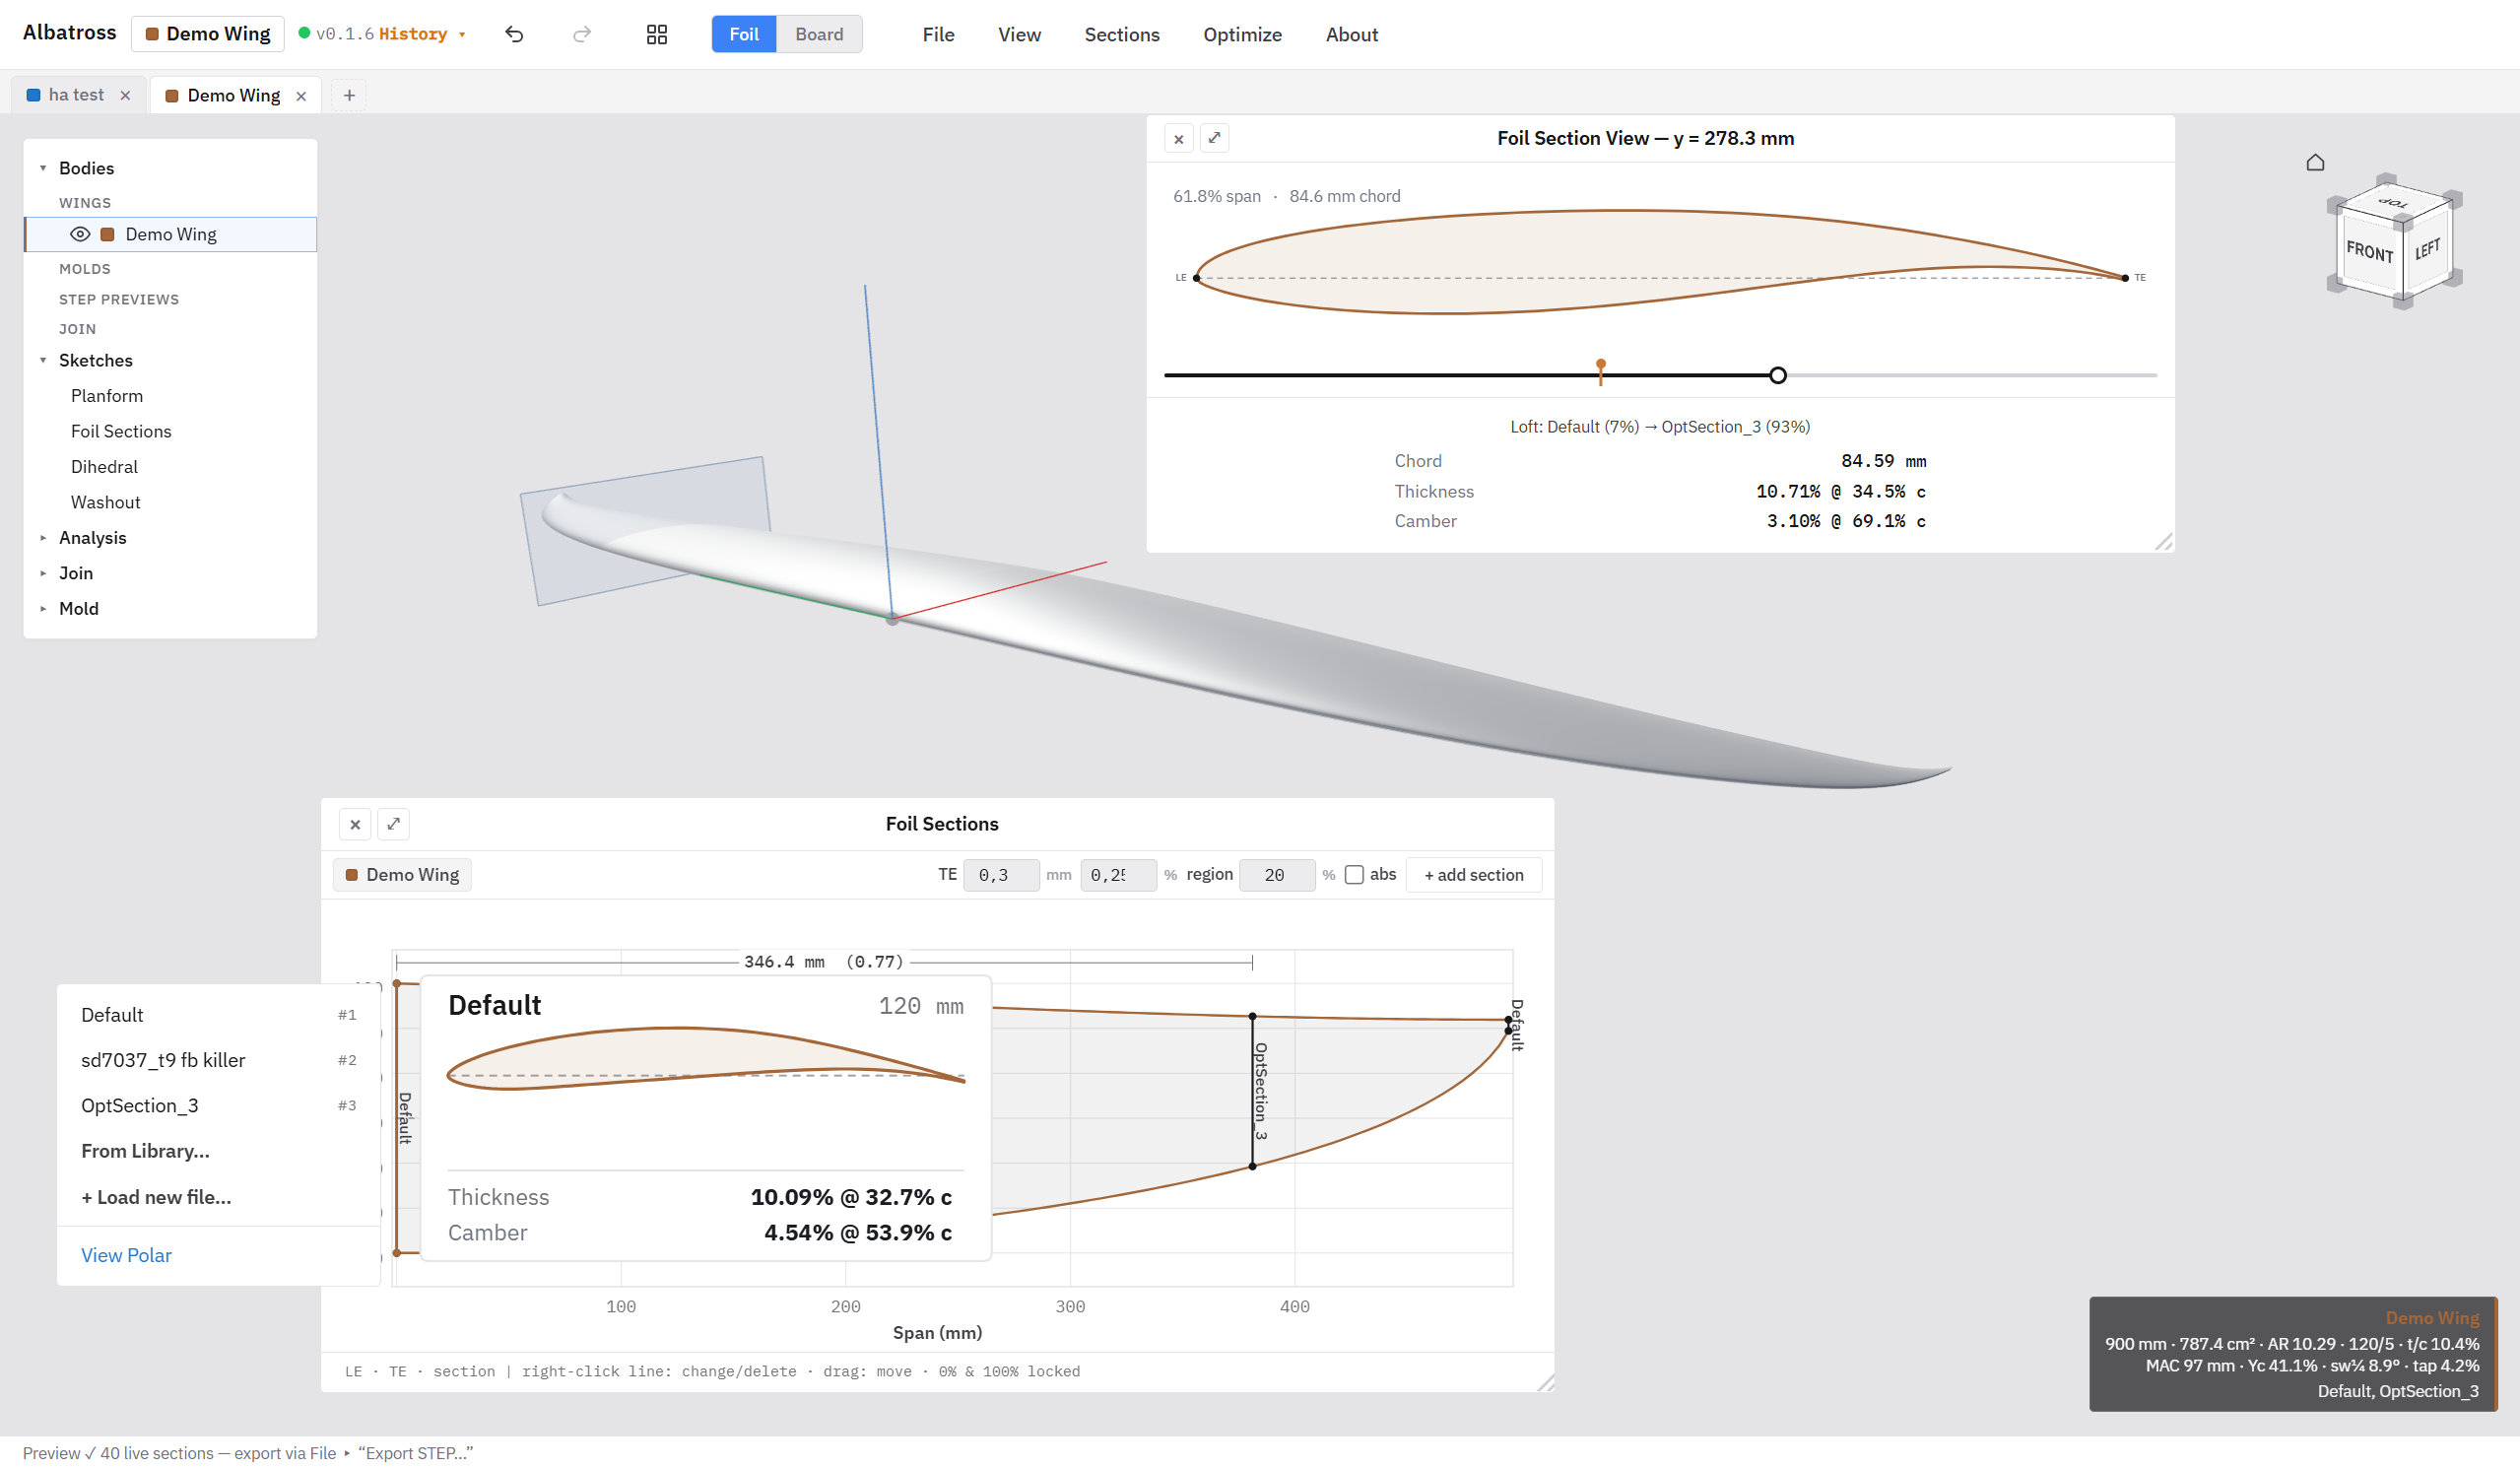Maximize the Foil Sections panel

394,824
